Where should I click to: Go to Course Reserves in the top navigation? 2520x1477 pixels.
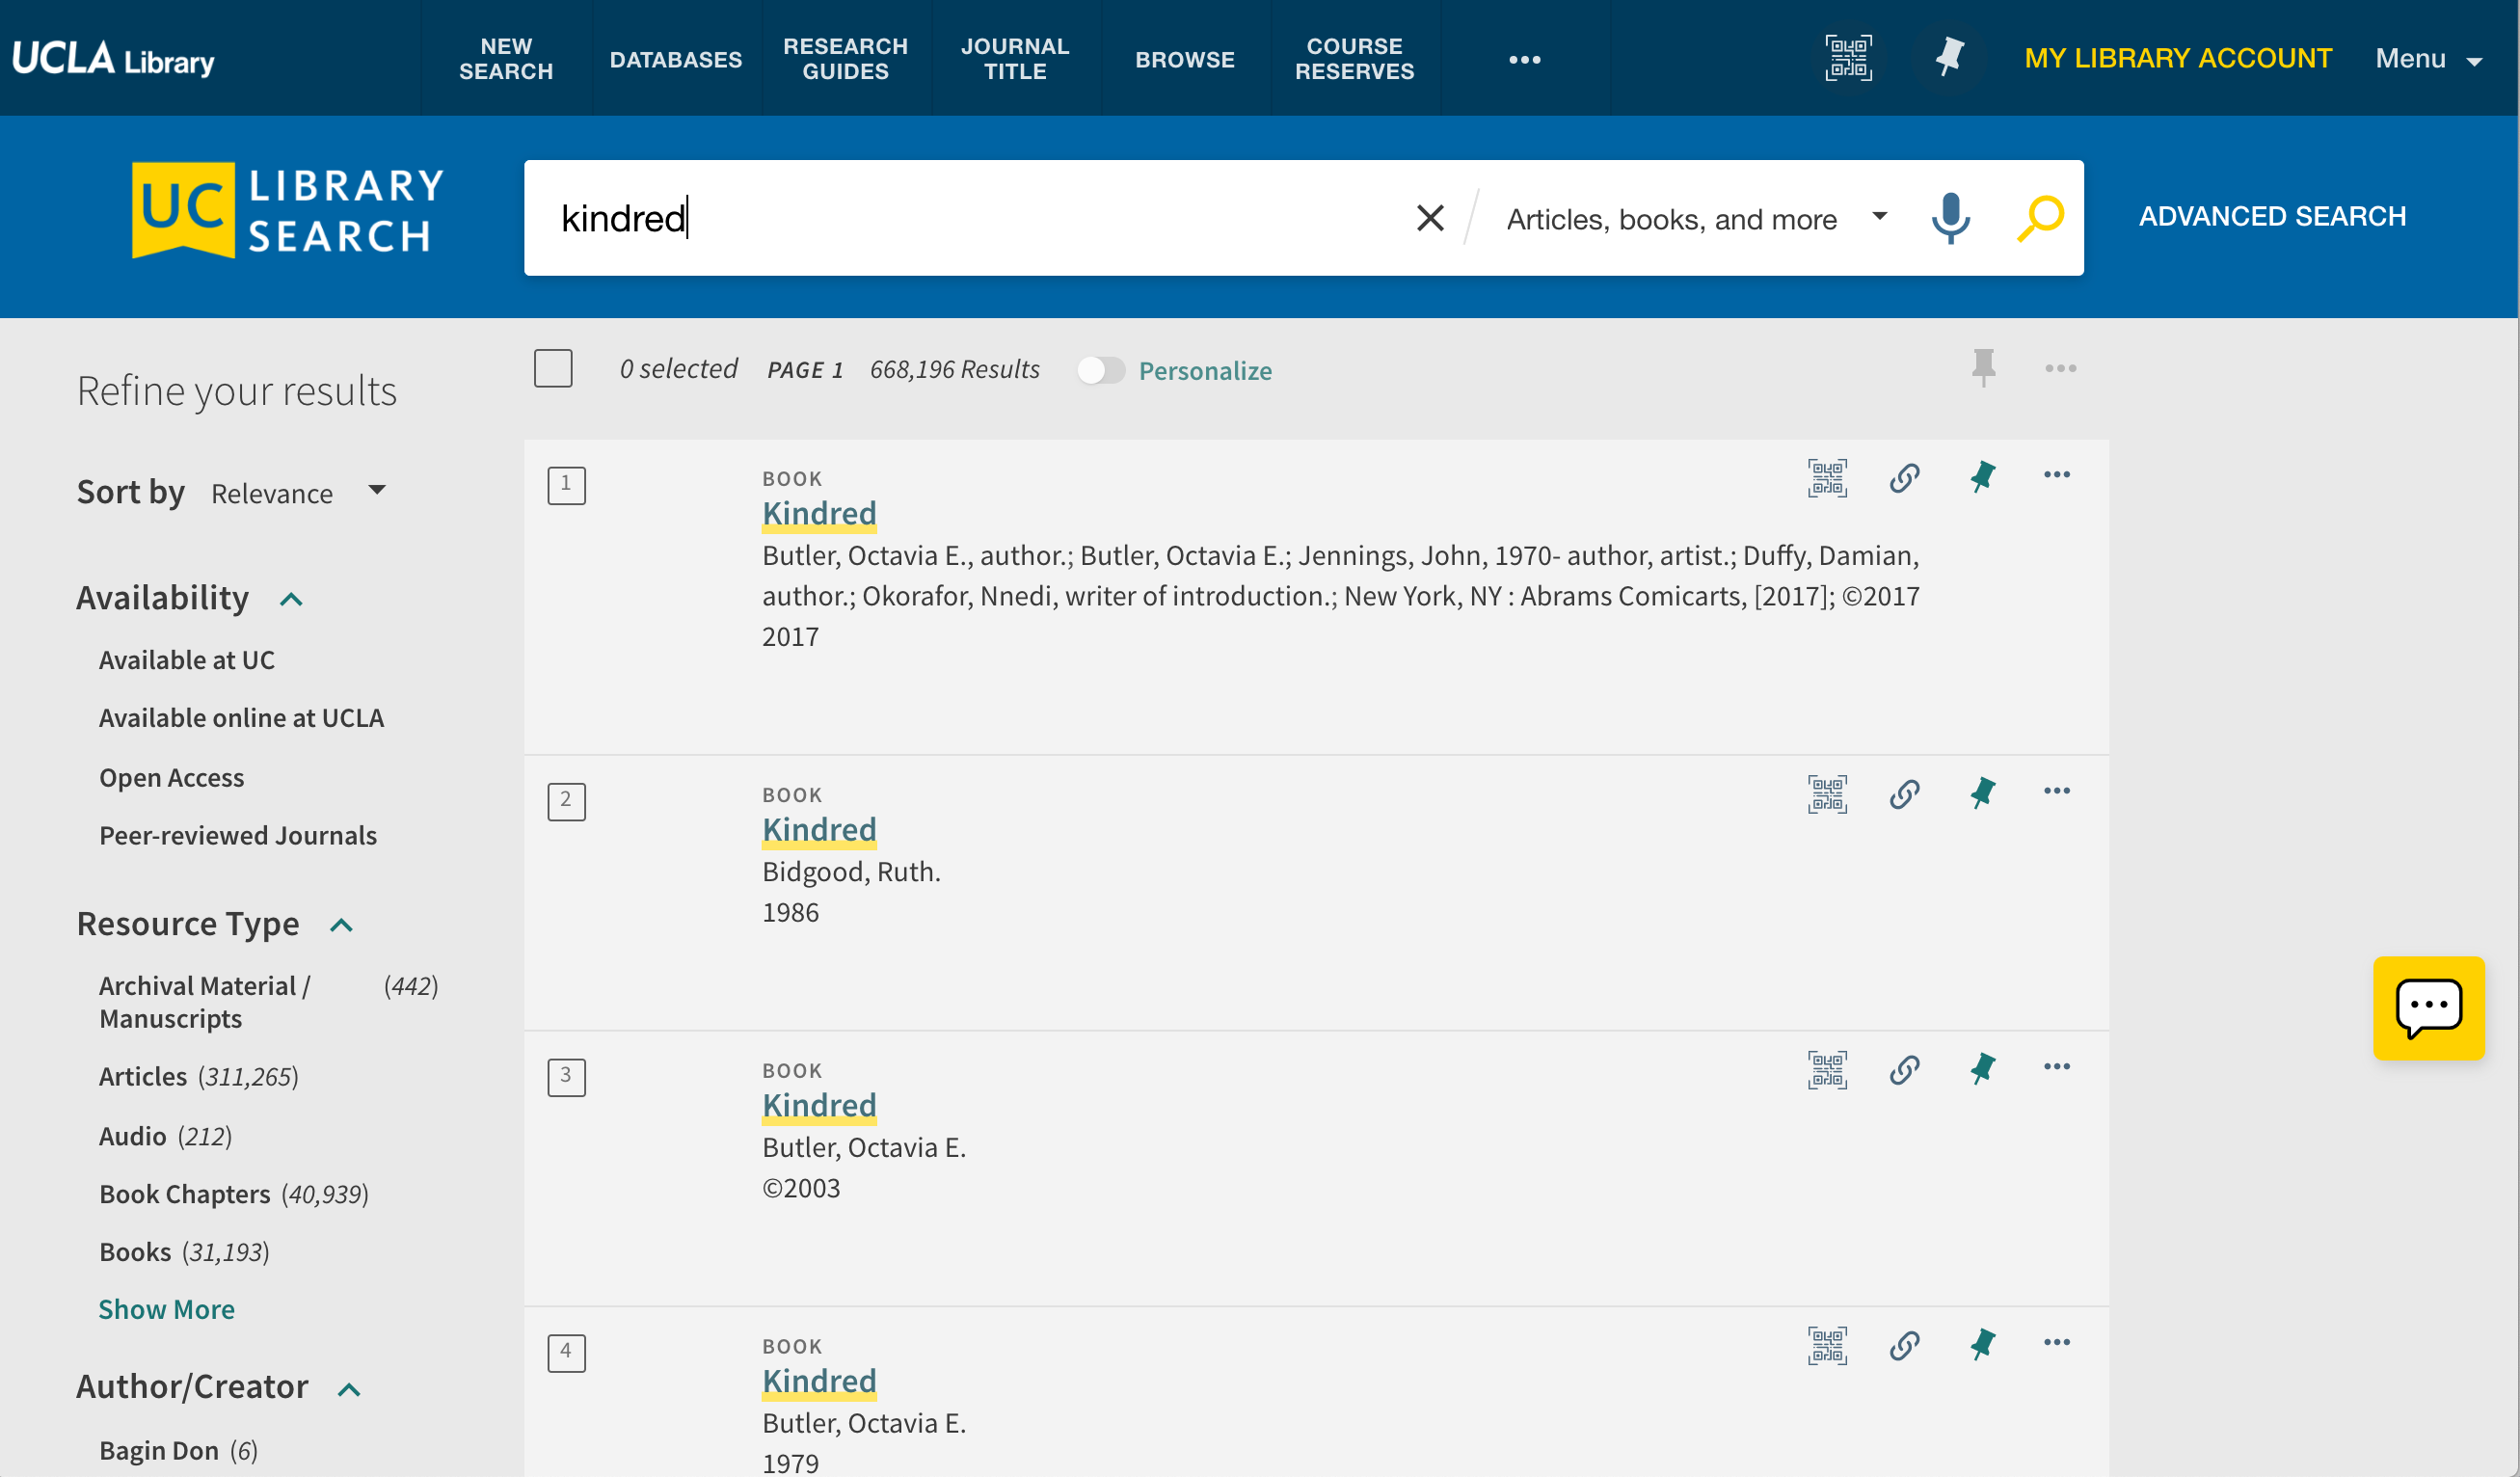coord(1354,59)
